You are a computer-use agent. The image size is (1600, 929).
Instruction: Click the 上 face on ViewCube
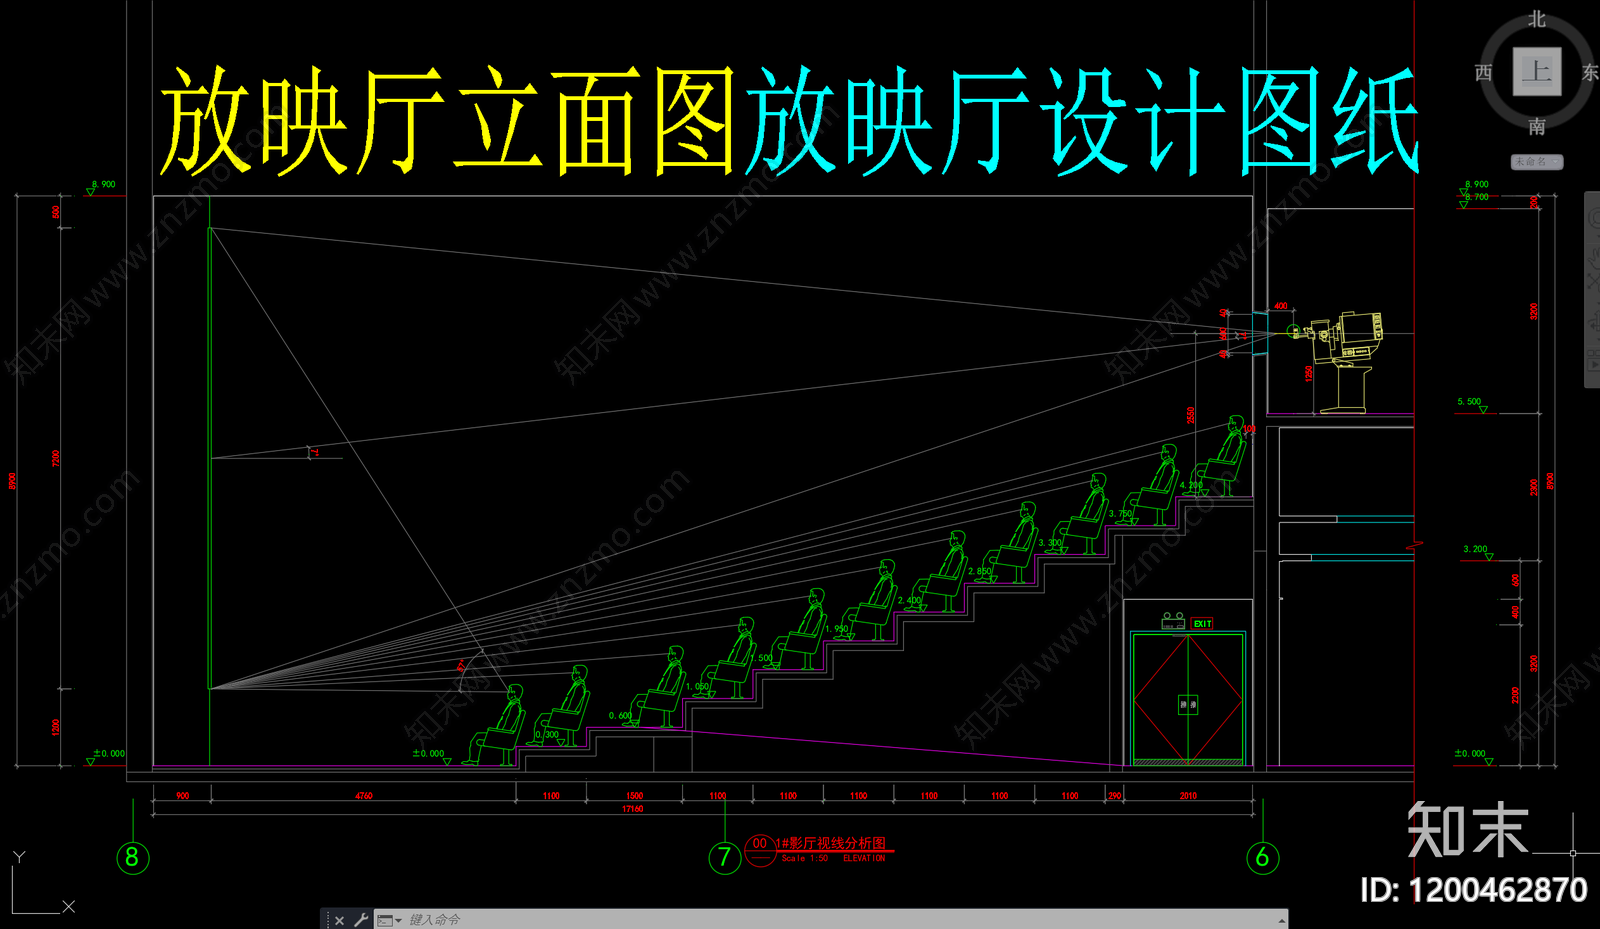click(1537, 71)
